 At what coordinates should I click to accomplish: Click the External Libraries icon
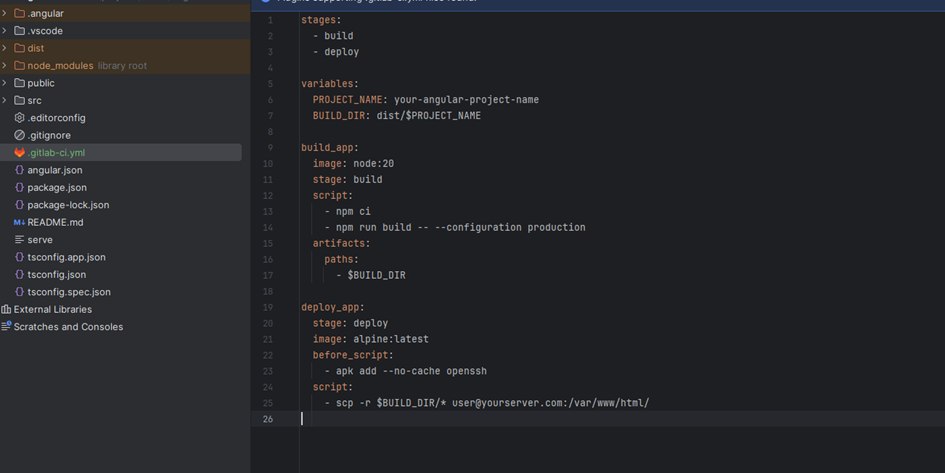(x=6, y=309)
